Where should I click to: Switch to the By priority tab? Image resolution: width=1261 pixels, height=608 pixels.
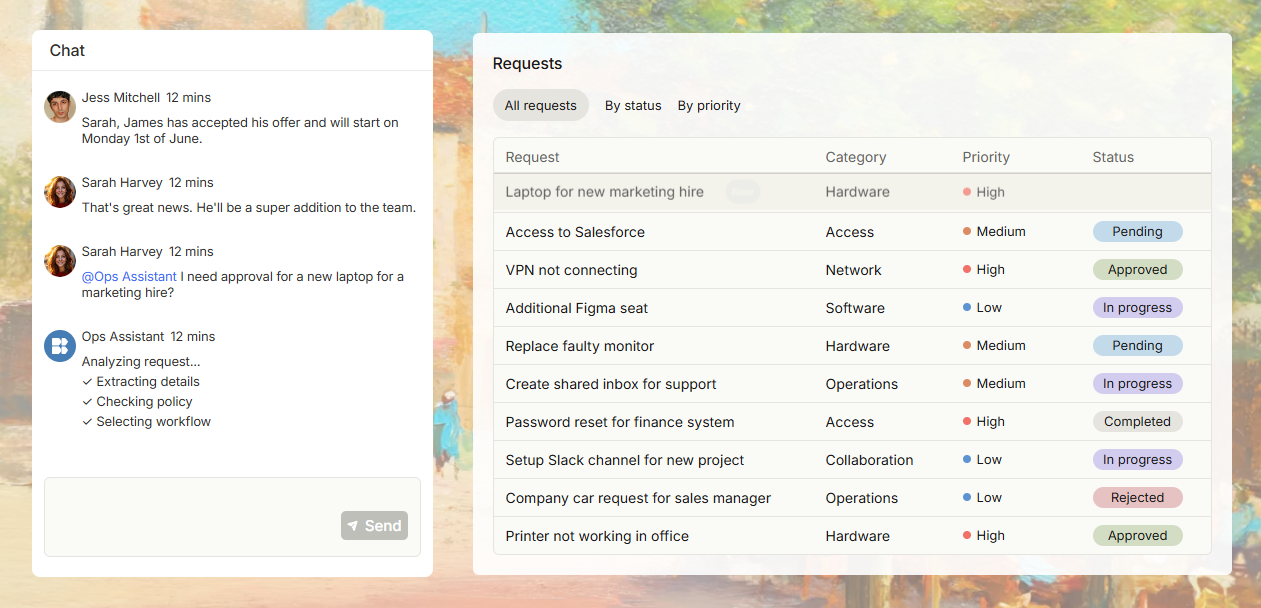[x=709, y=105]
